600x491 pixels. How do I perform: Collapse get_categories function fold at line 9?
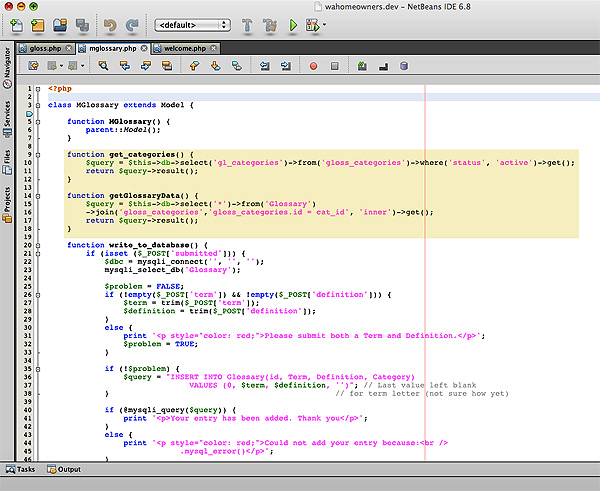38,155
